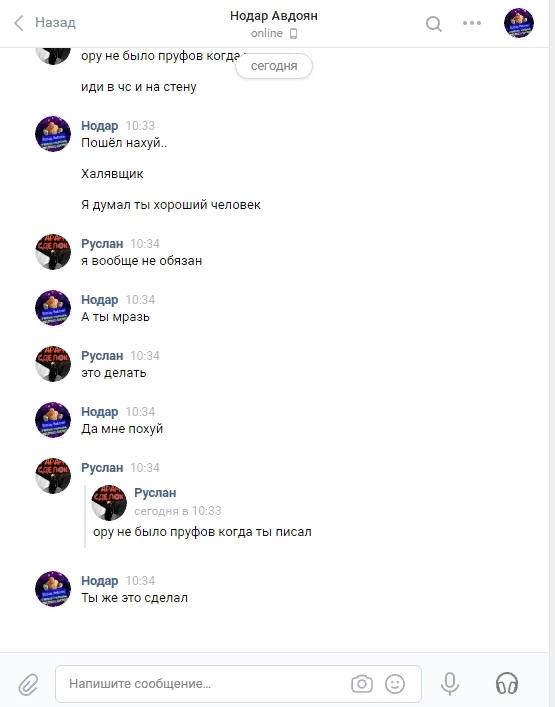Open Нодар Авдоян title in header
Screen dimensions: 555x707
pyautogui.click(x=274, y=16)
